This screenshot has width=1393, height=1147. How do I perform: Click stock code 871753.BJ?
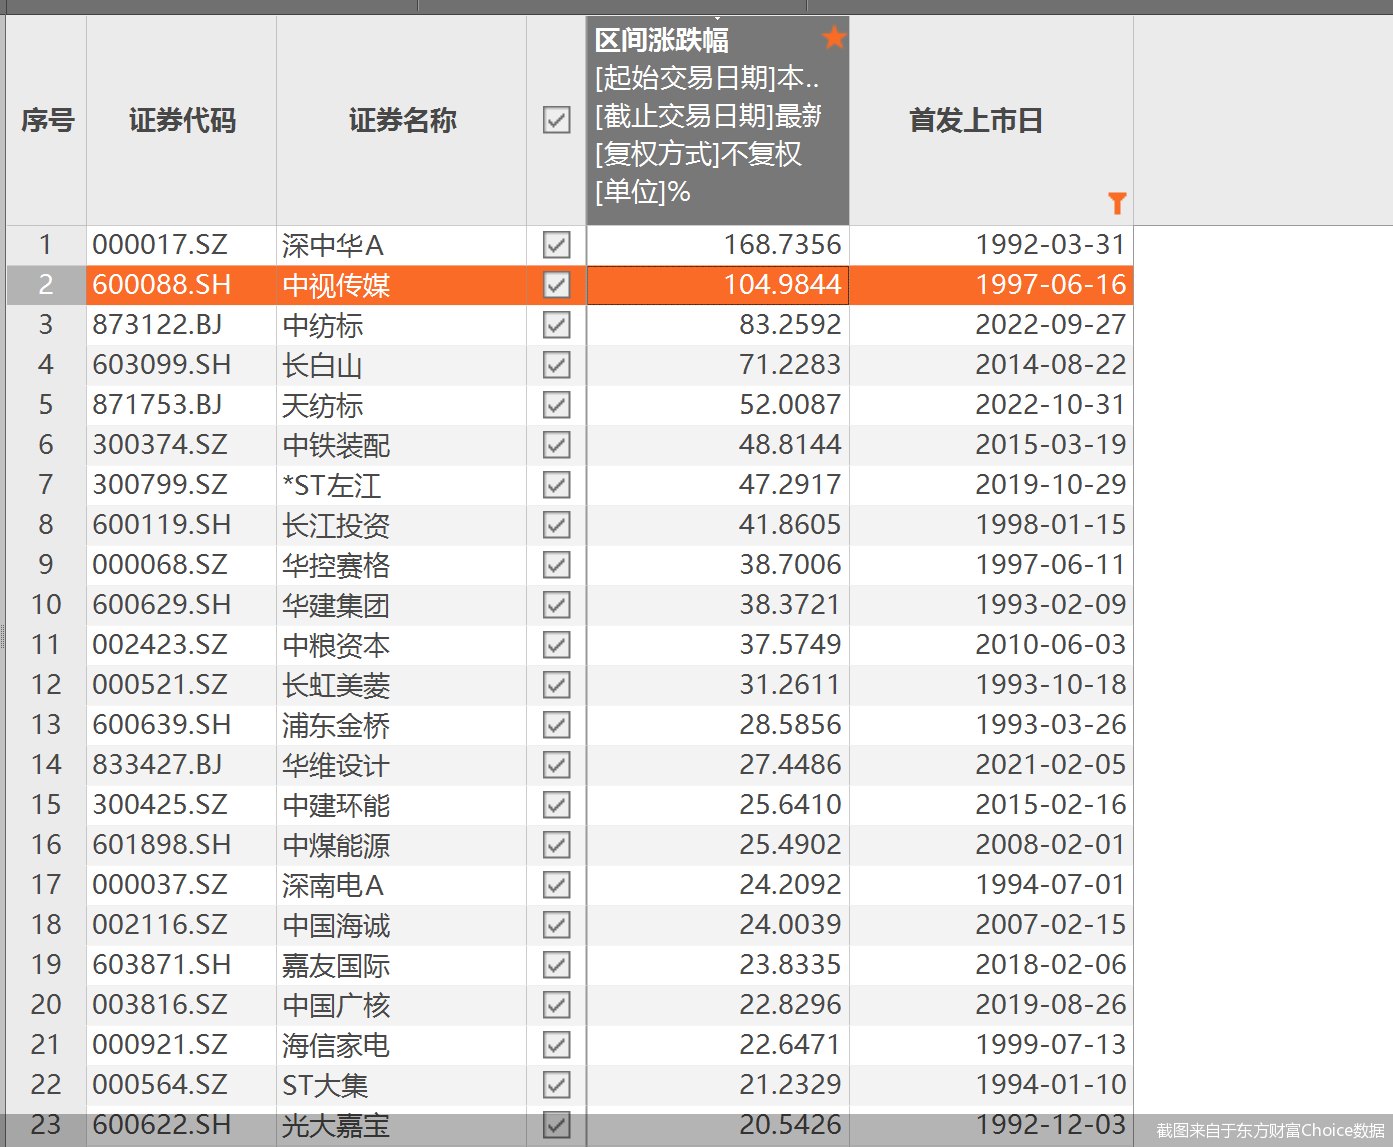[157, 405]
